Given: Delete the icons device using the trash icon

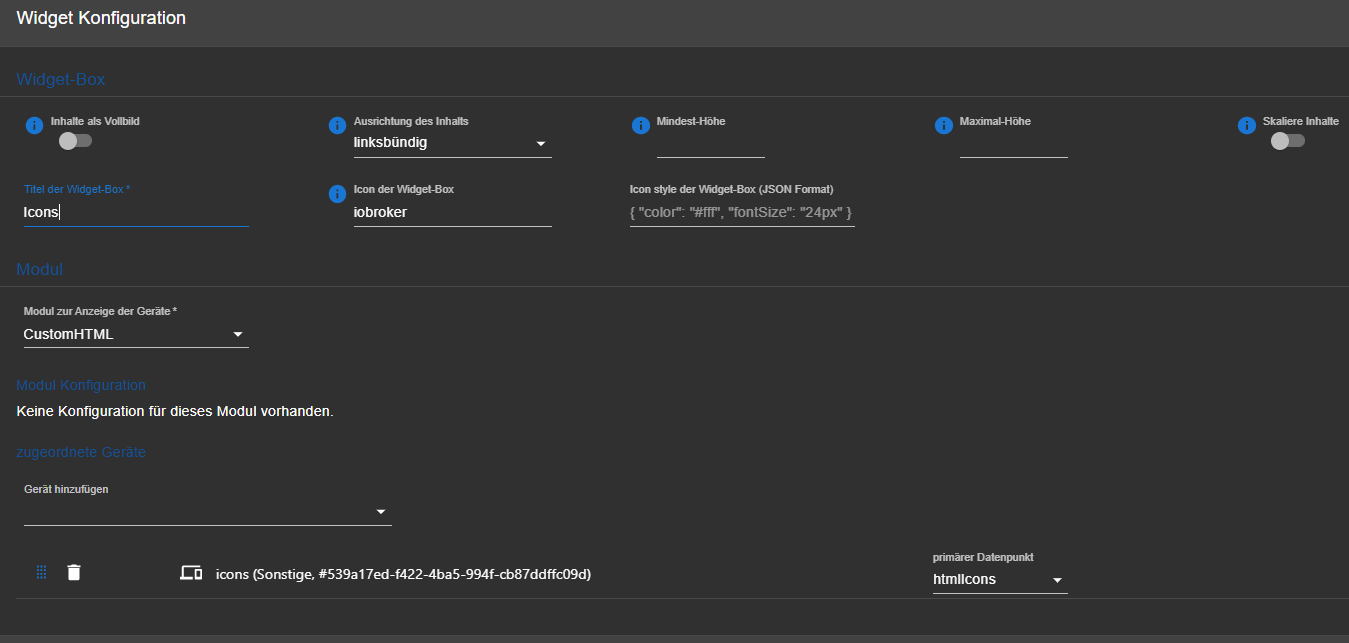Looking at the screenshot, I should coord(73,572).
